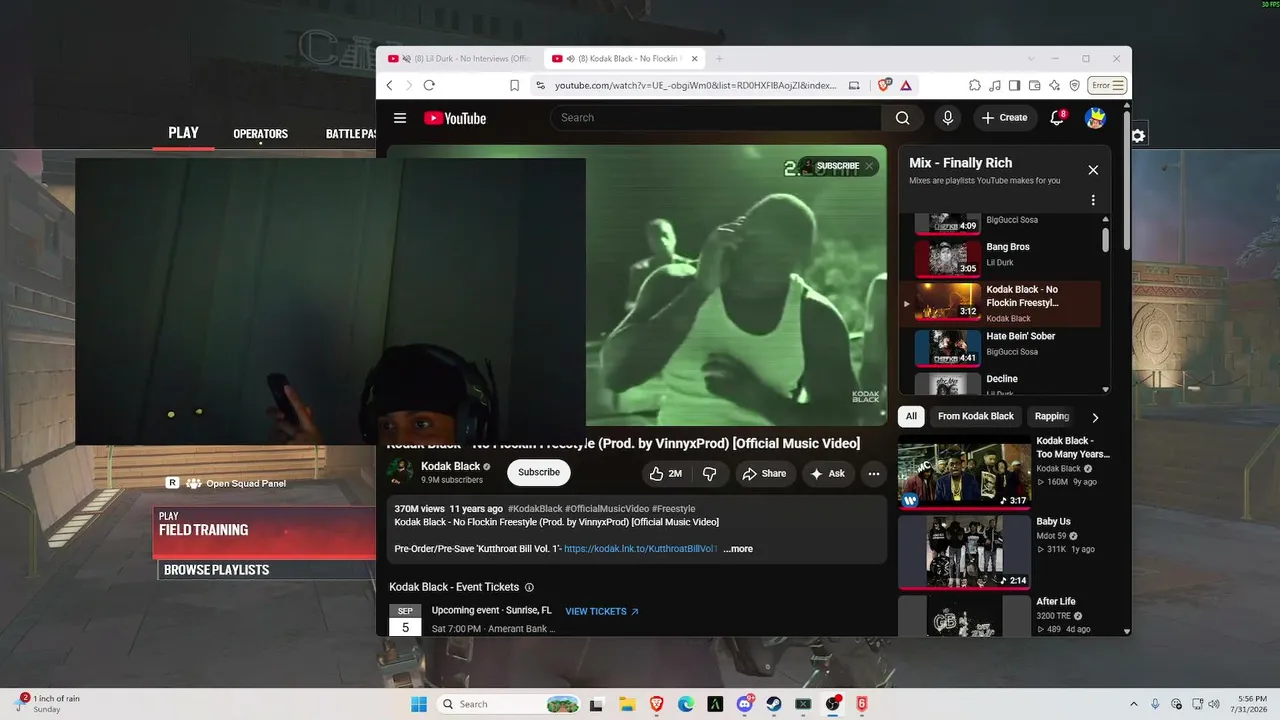The height and width of the screenshot is (720, 1280).
Task: Click the YouTube search magnifier button
Action: coord(902,118)
